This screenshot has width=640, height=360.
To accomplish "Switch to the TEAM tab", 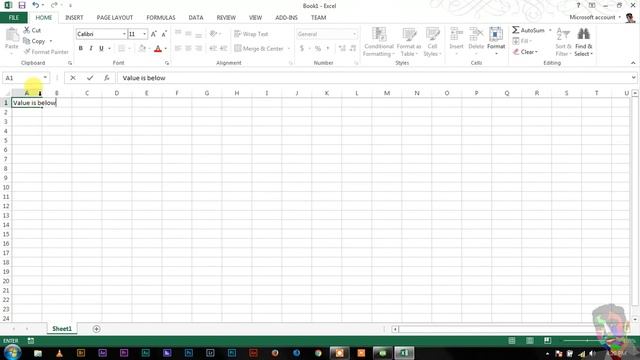I will tap(318, 18).
